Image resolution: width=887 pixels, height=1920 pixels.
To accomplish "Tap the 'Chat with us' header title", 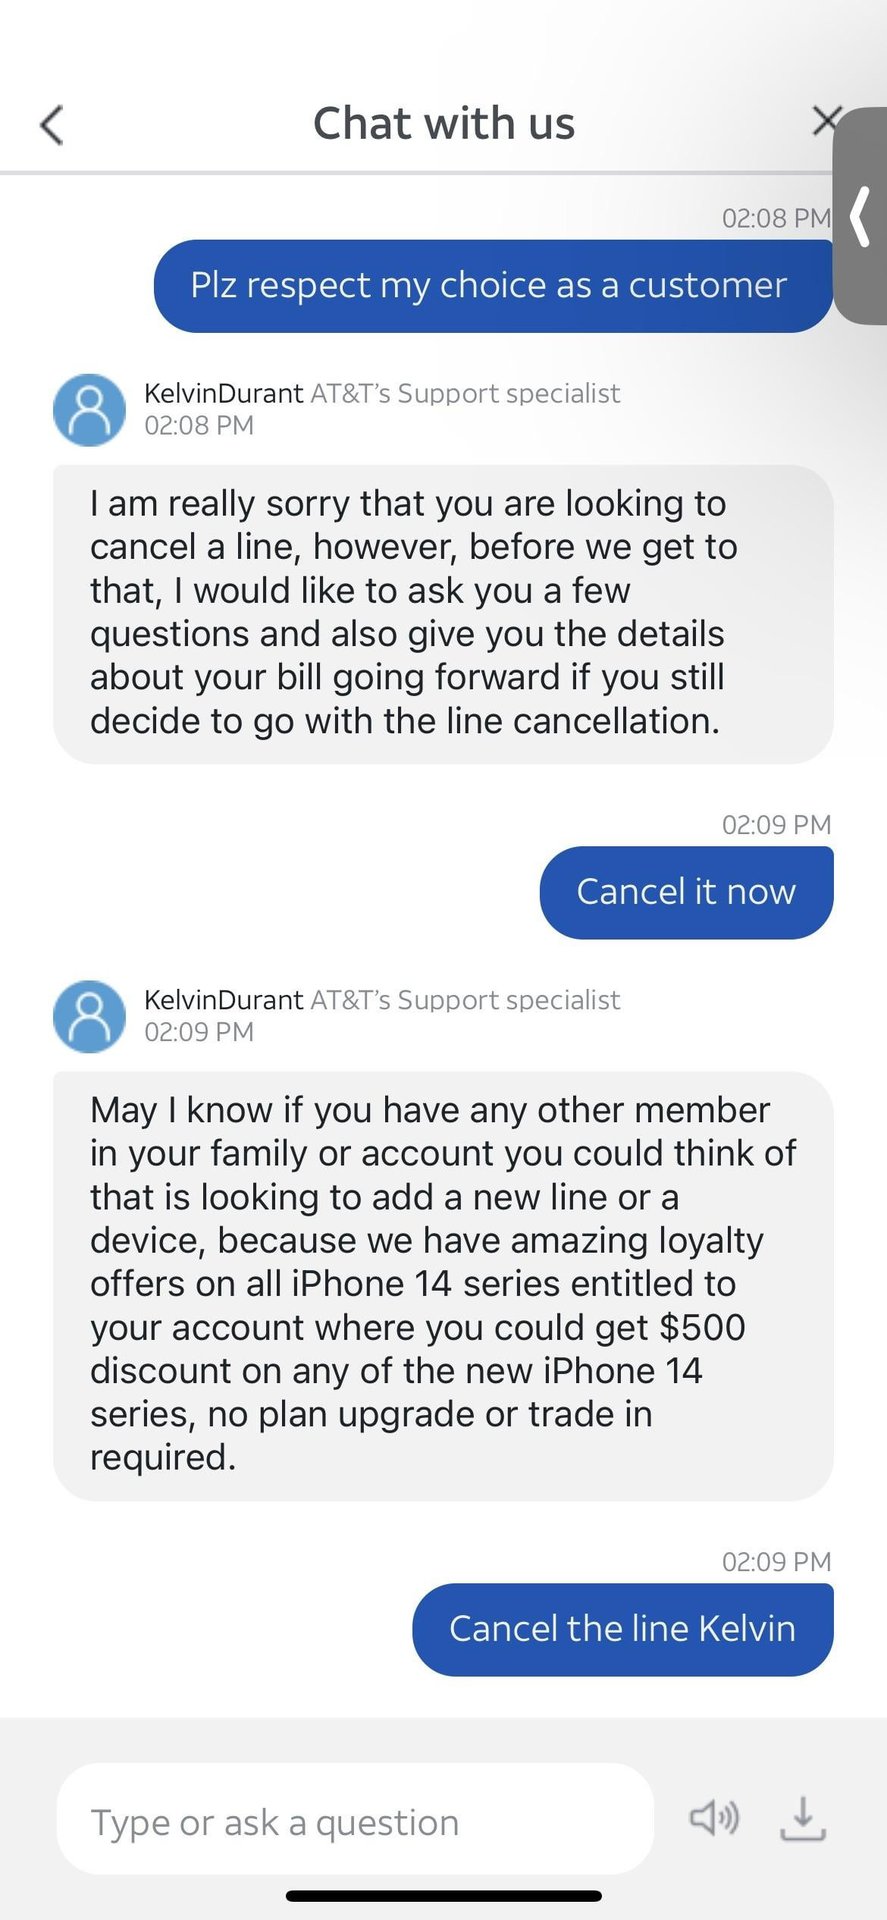I will 444,124.
